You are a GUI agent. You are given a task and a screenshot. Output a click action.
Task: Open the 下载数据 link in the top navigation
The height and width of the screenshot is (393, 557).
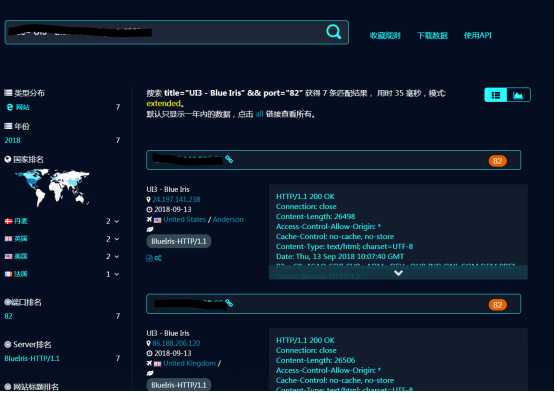click(x=432, y=36)
